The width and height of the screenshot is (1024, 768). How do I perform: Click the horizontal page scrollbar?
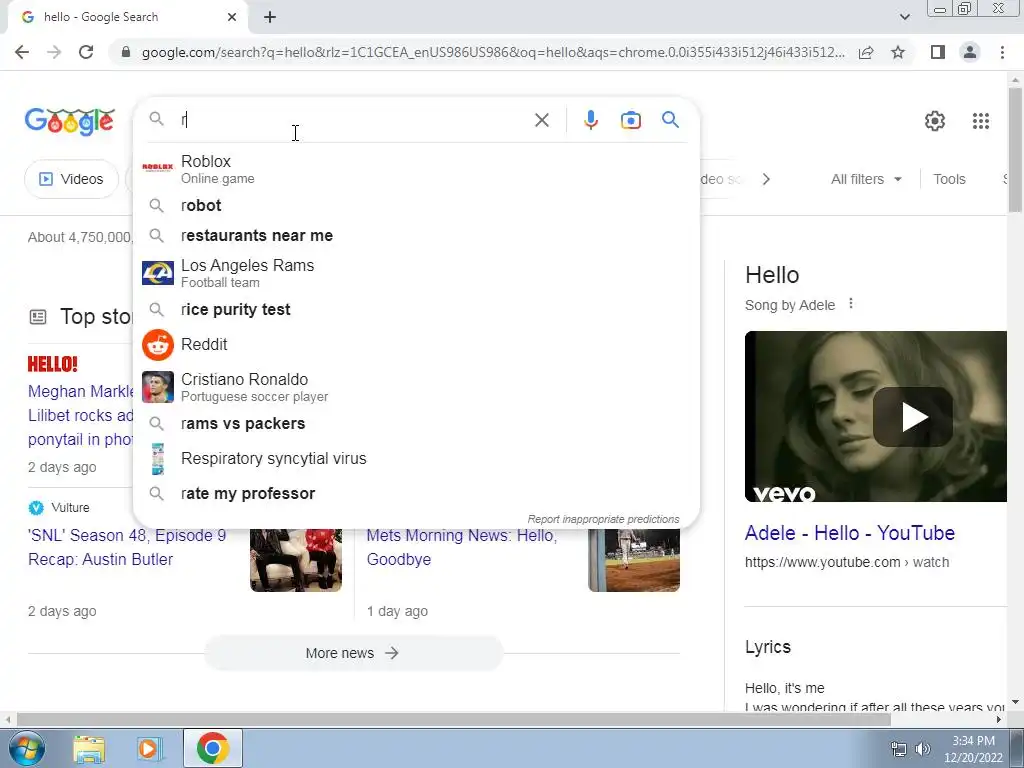coord(453,719)
